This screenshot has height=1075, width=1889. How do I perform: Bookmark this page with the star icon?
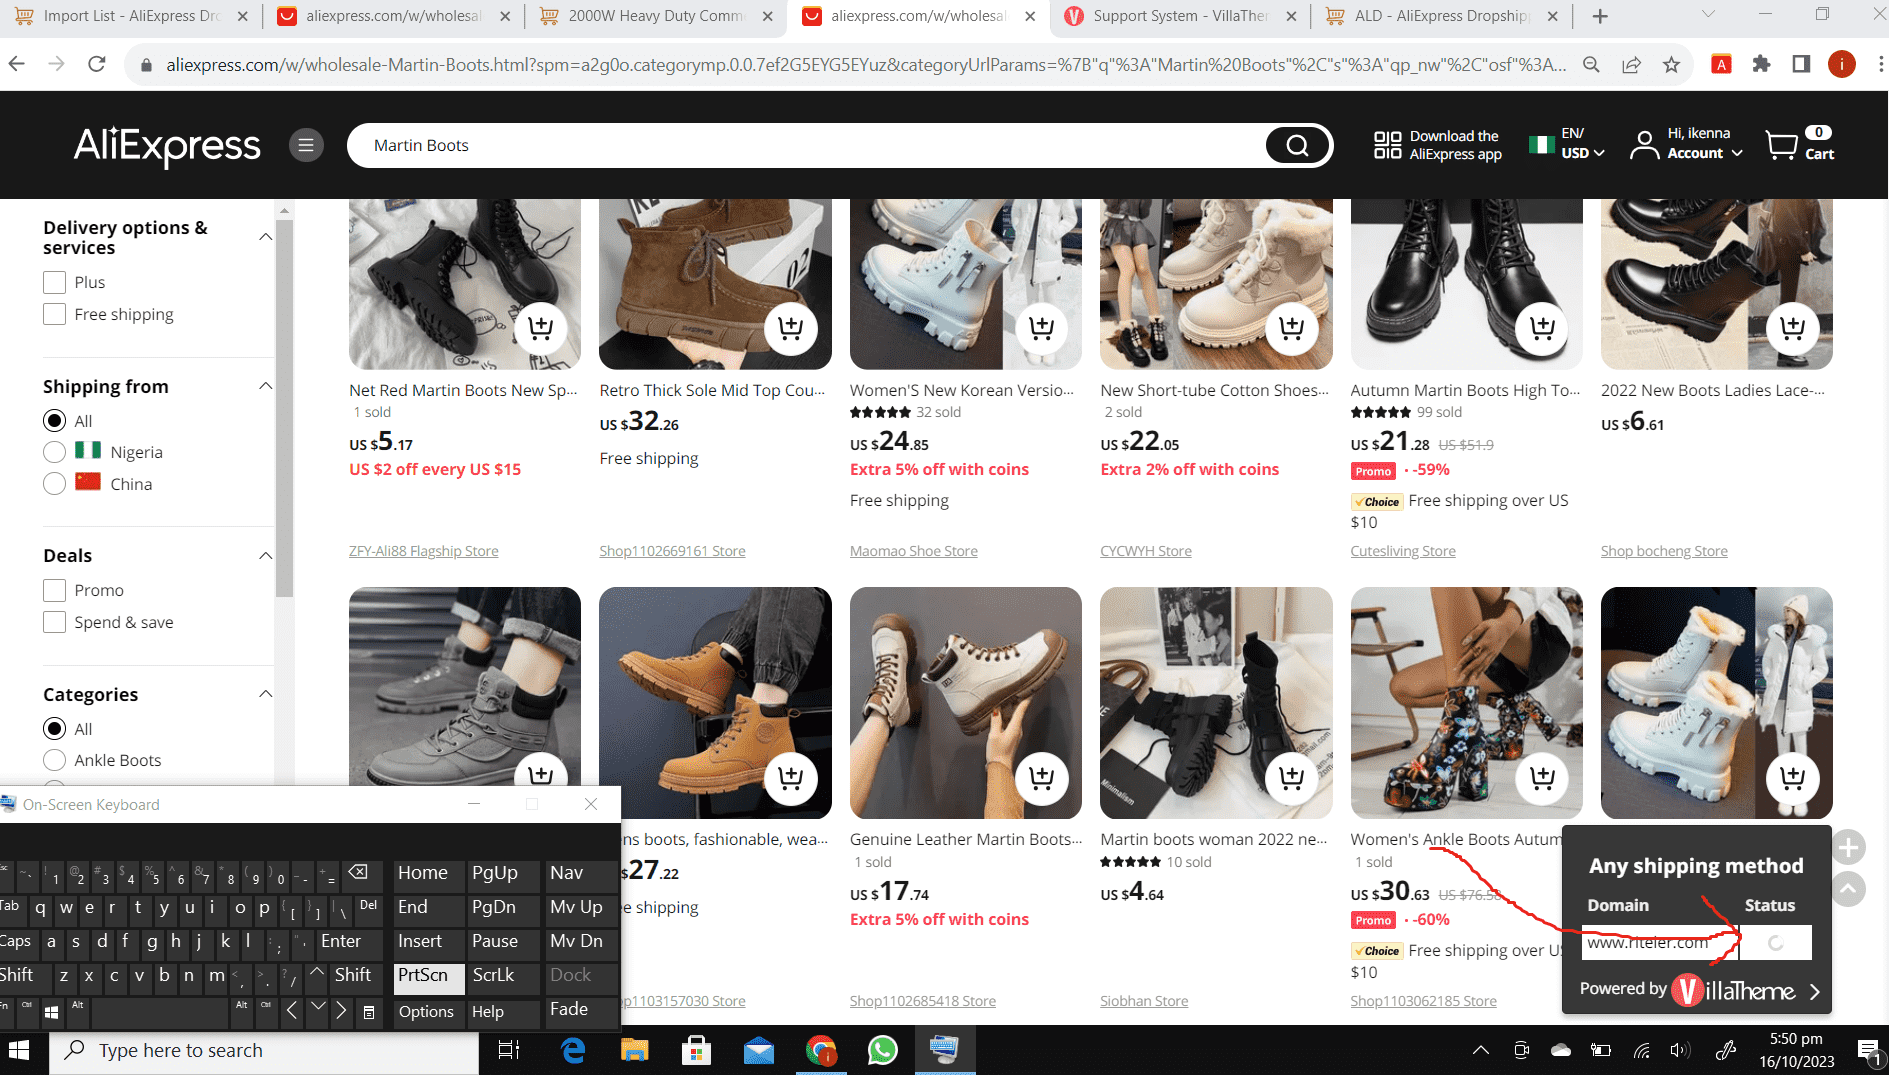coord(1671,65)
